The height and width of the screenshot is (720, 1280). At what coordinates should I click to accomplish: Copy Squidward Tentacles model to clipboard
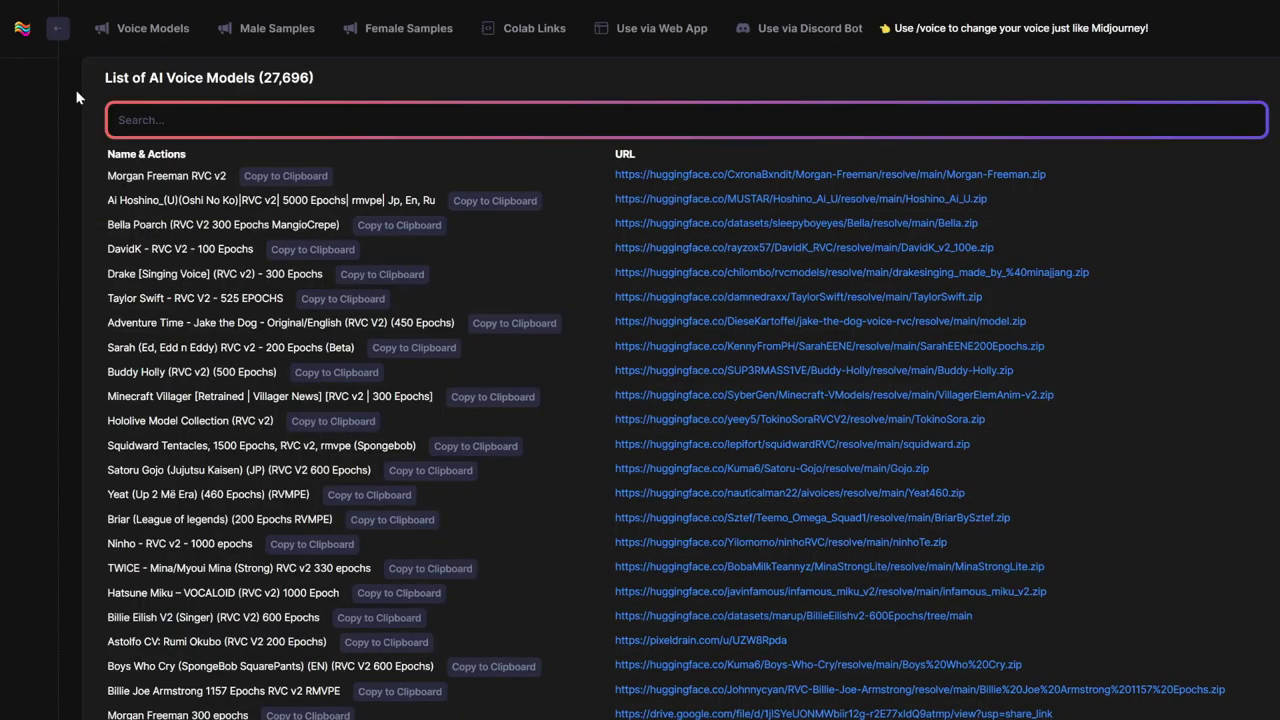(x=476, y=446)
